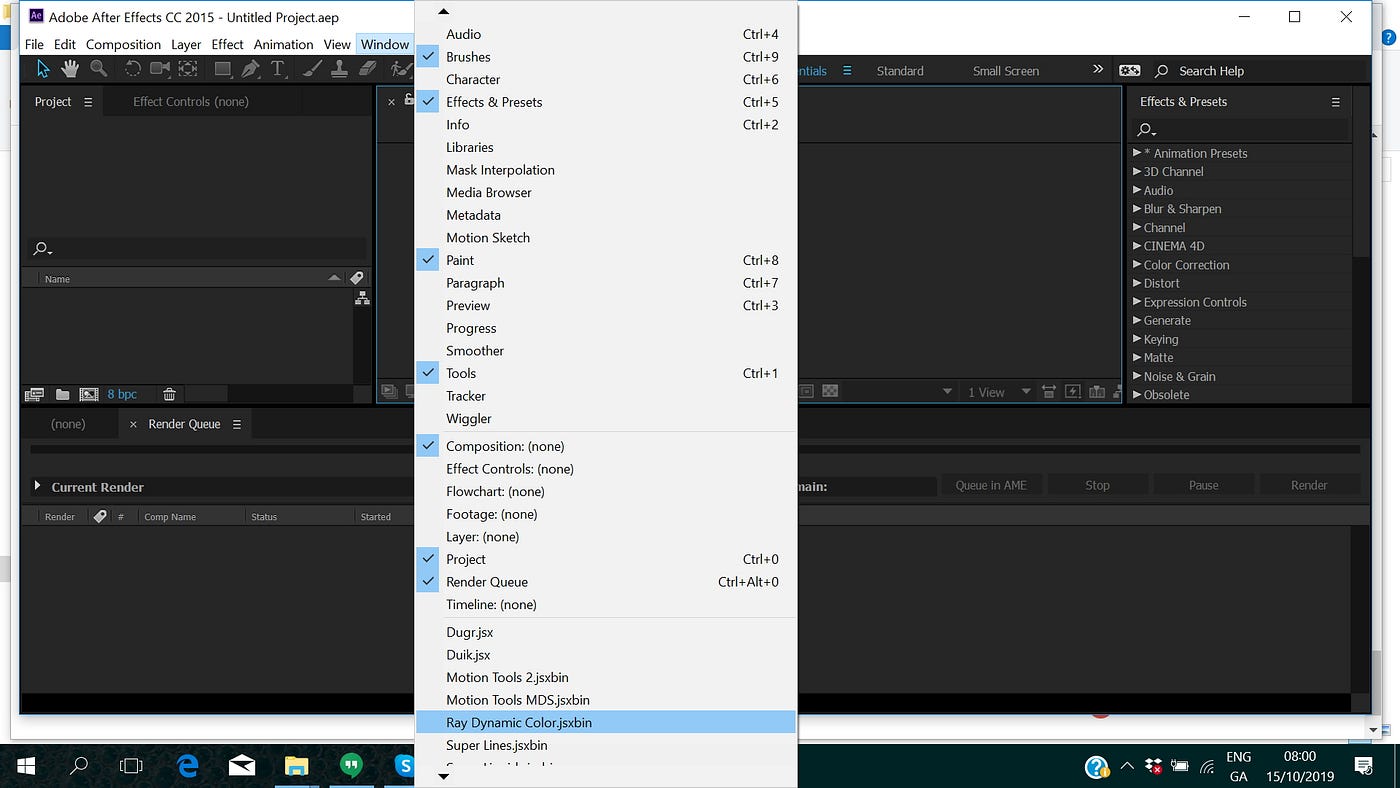
Task: Uncheck Project in the Window menu
Action: (x=605, y=559)
